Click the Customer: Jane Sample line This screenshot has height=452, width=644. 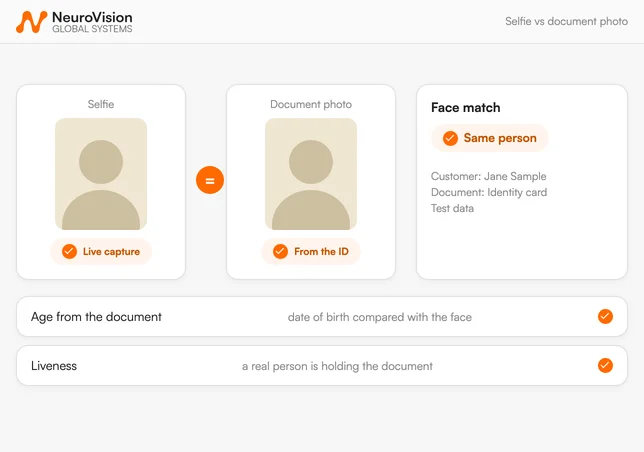489,176
